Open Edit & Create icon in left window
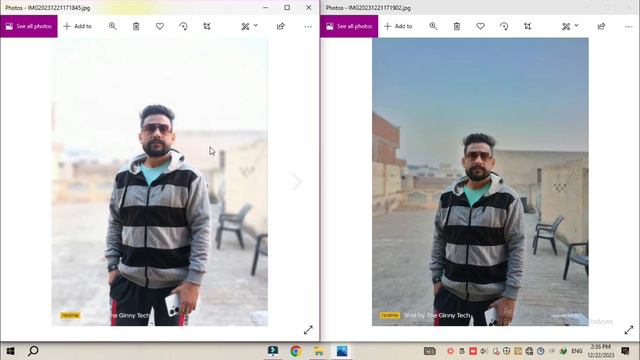This screenshot has width=640, height=360. pos(245,26)
